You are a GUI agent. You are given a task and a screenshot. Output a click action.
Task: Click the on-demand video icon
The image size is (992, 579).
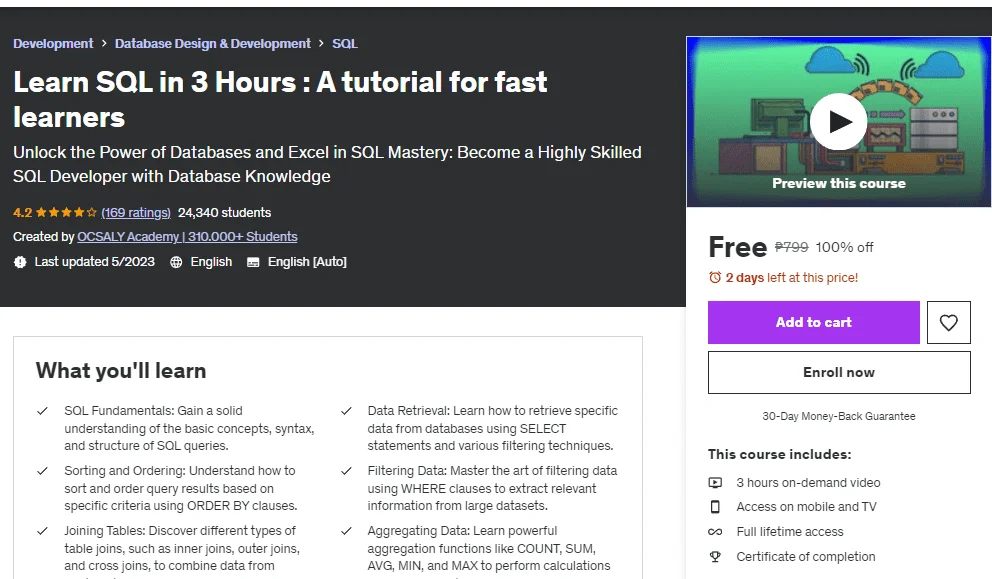click(x=715, y=483)
